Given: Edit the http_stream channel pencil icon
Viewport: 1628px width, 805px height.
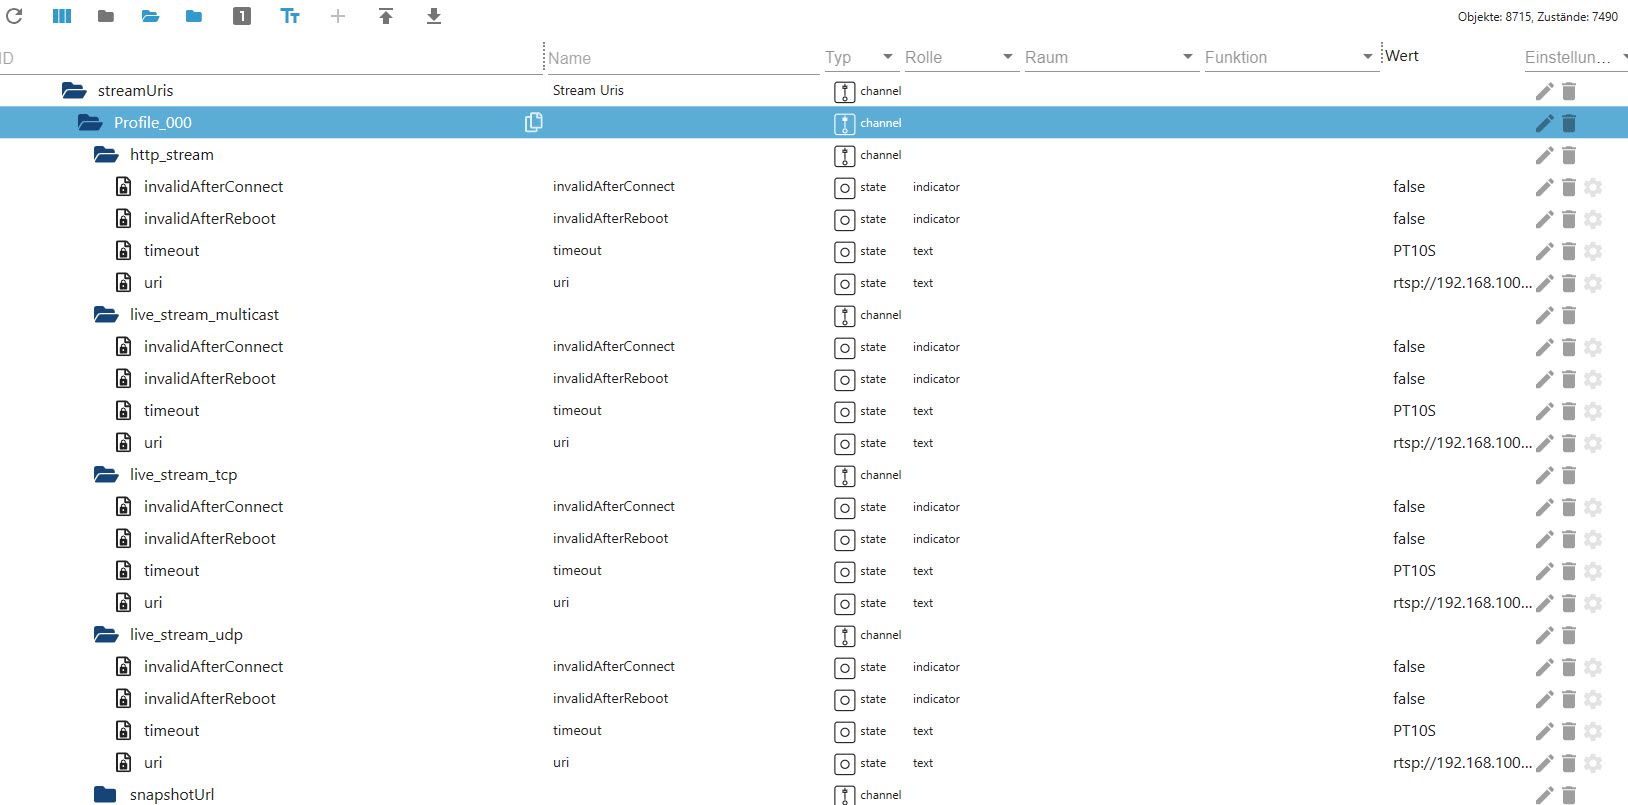Looking at the screenshot, I should click(1544, 155).
